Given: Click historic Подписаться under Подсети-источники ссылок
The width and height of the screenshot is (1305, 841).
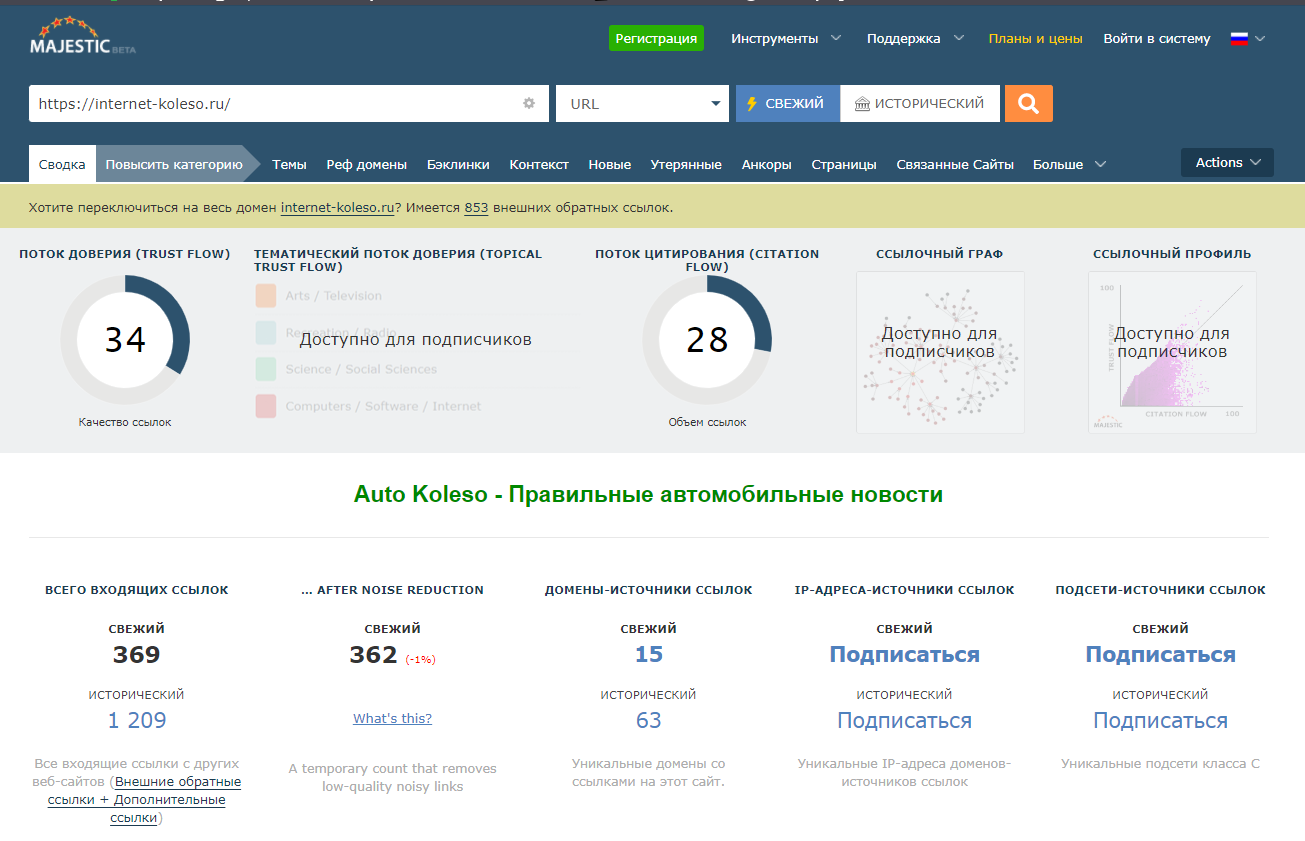Looking at the screenshot, I should [1161, 720].
